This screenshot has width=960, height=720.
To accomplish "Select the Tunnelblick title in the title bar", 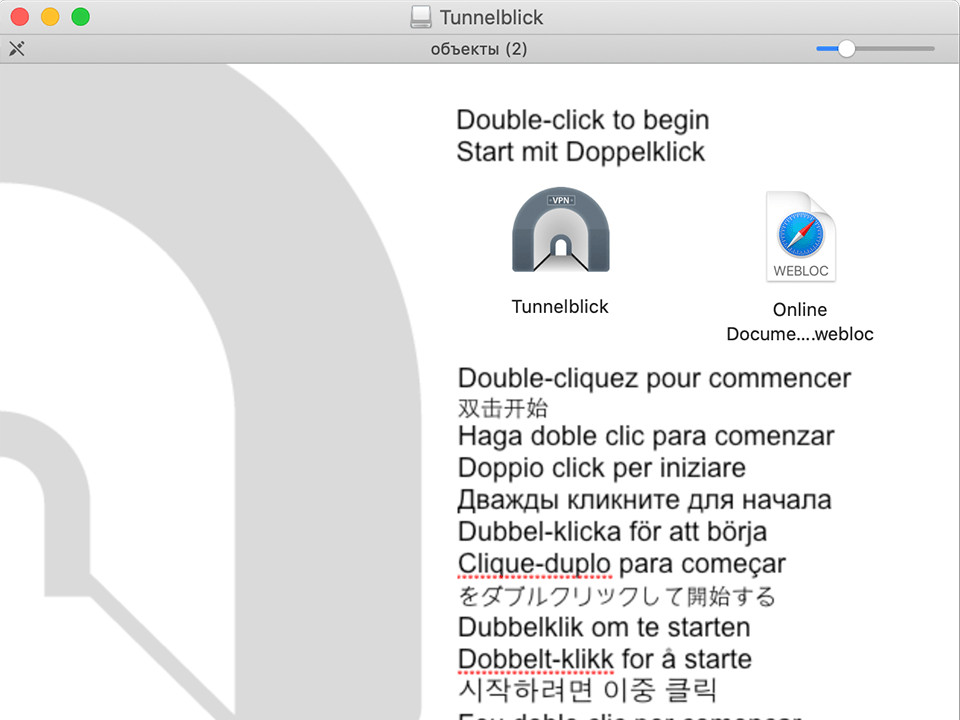I will (490, 17).
